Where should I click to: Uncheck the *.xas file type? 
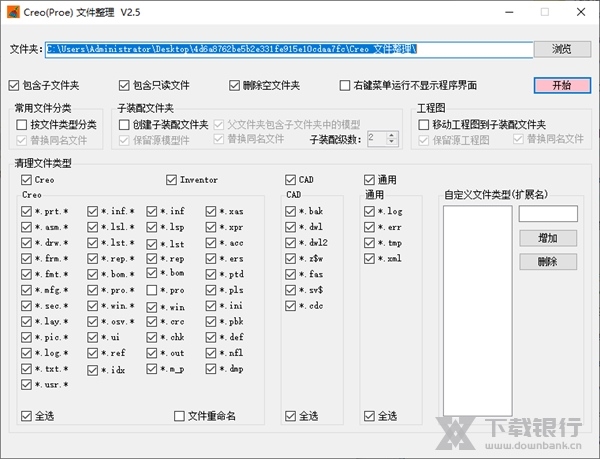point(211,212)
